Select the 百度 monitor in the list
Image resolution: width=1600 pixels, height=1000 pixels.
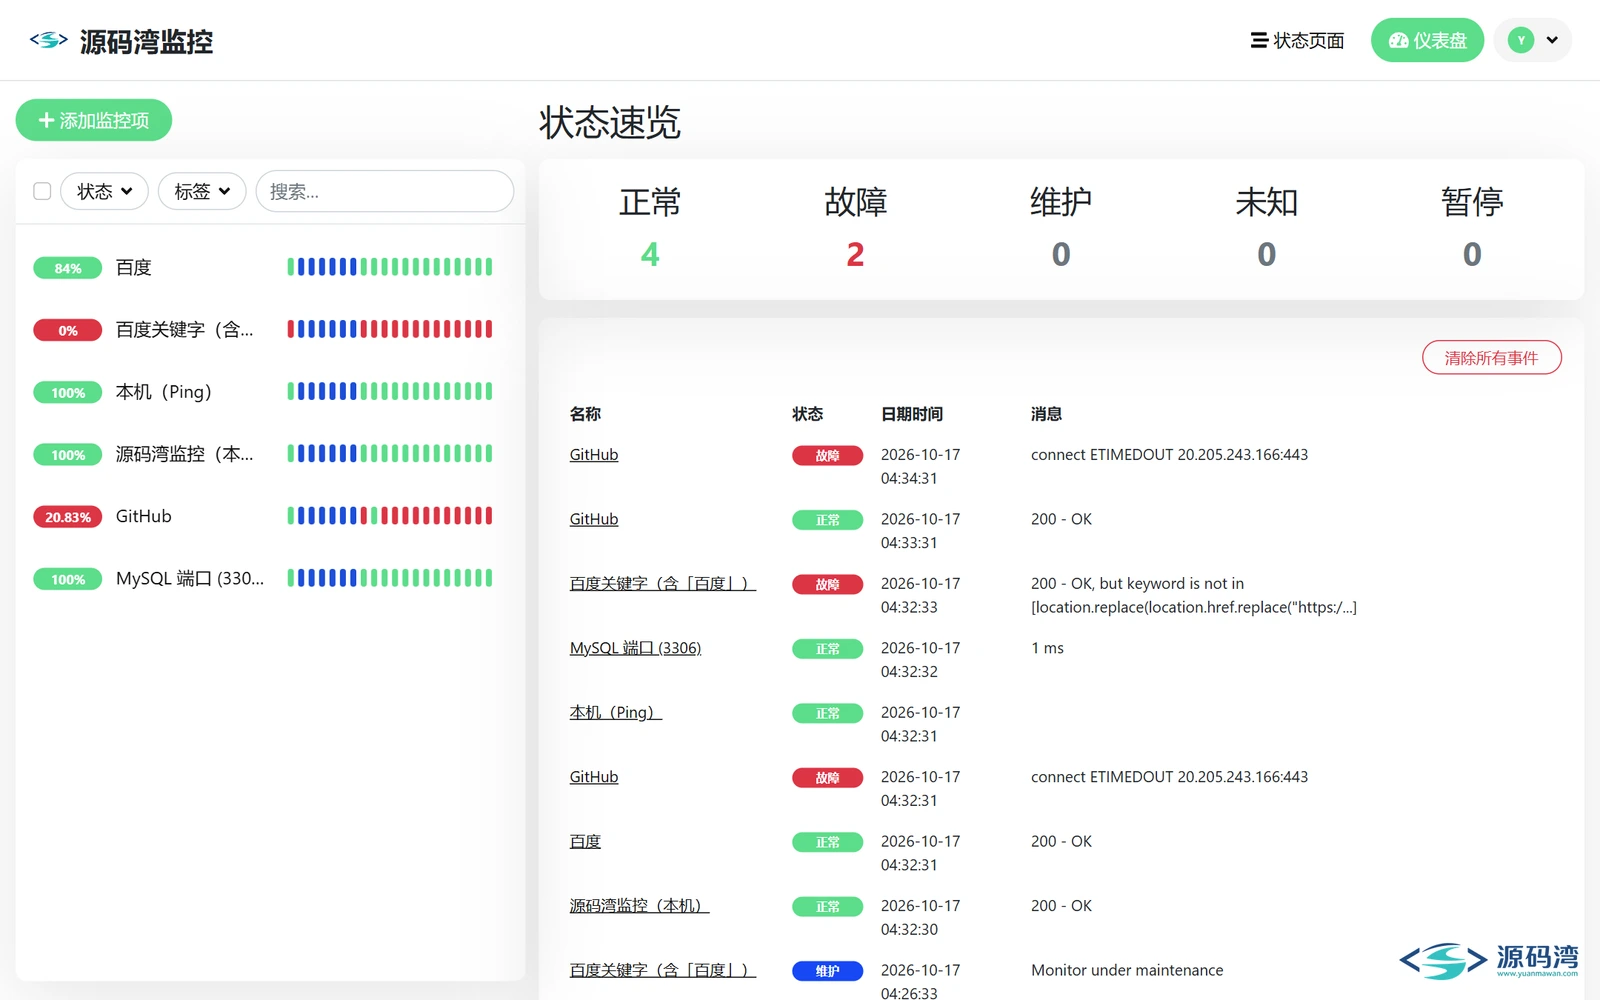pyautogui.click(x=270, y=267)
